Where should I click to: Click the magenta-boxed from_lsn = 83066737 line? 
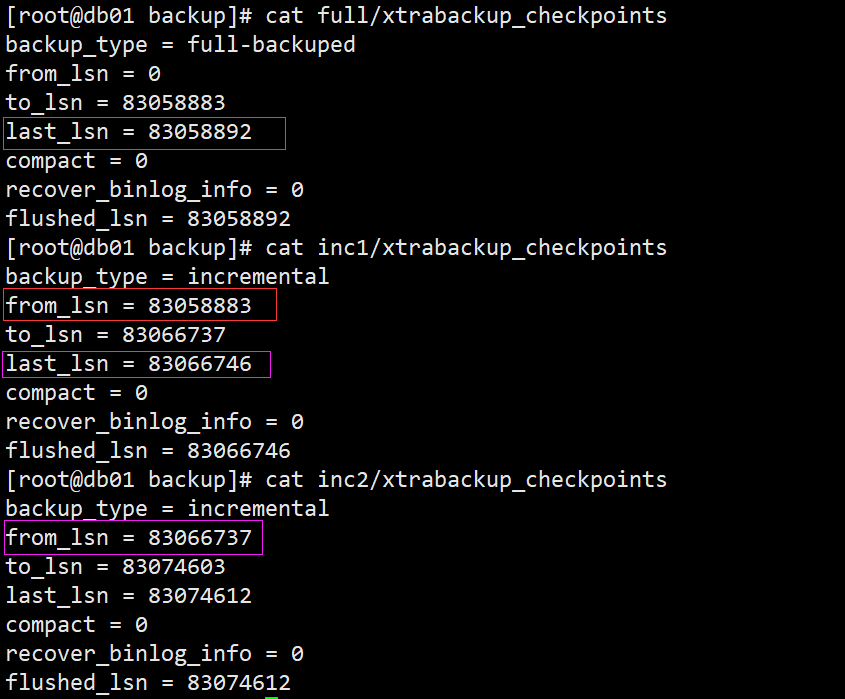[129, 538]
